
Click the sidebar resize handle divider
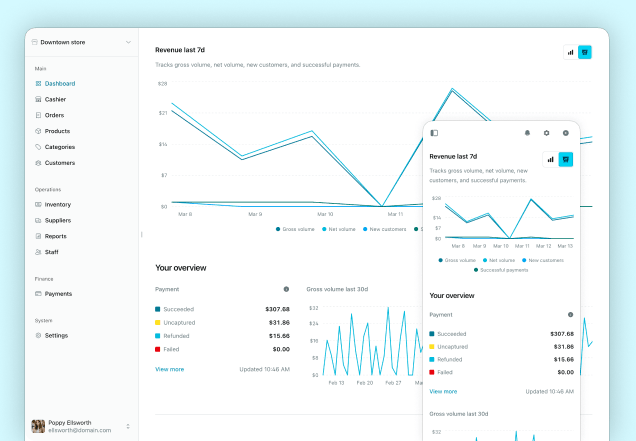coord(141,234)
